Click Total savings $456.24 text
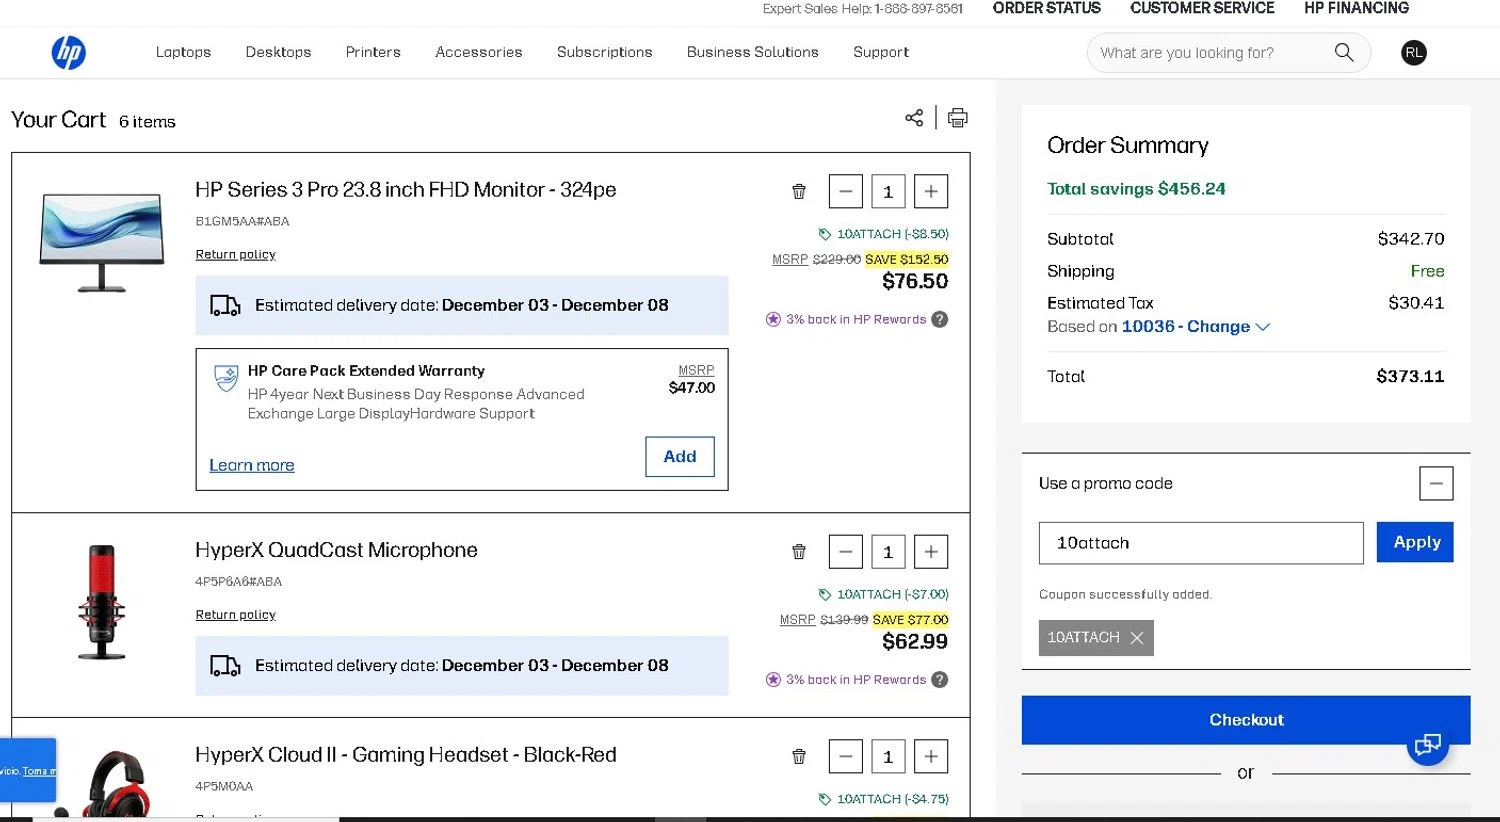This screenshot has width=1500, height=822. coord(1136,189)
